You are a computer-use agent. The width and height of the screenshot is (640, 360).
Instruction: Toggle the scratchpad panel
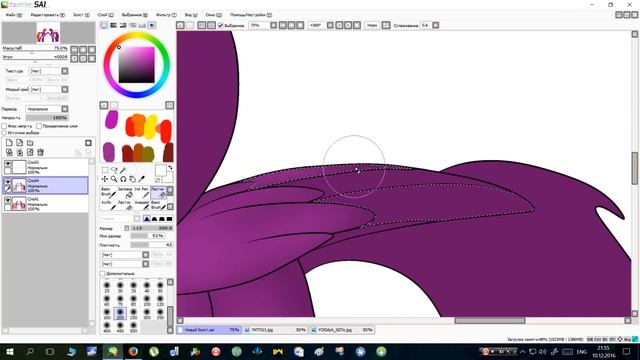point(151,25)
